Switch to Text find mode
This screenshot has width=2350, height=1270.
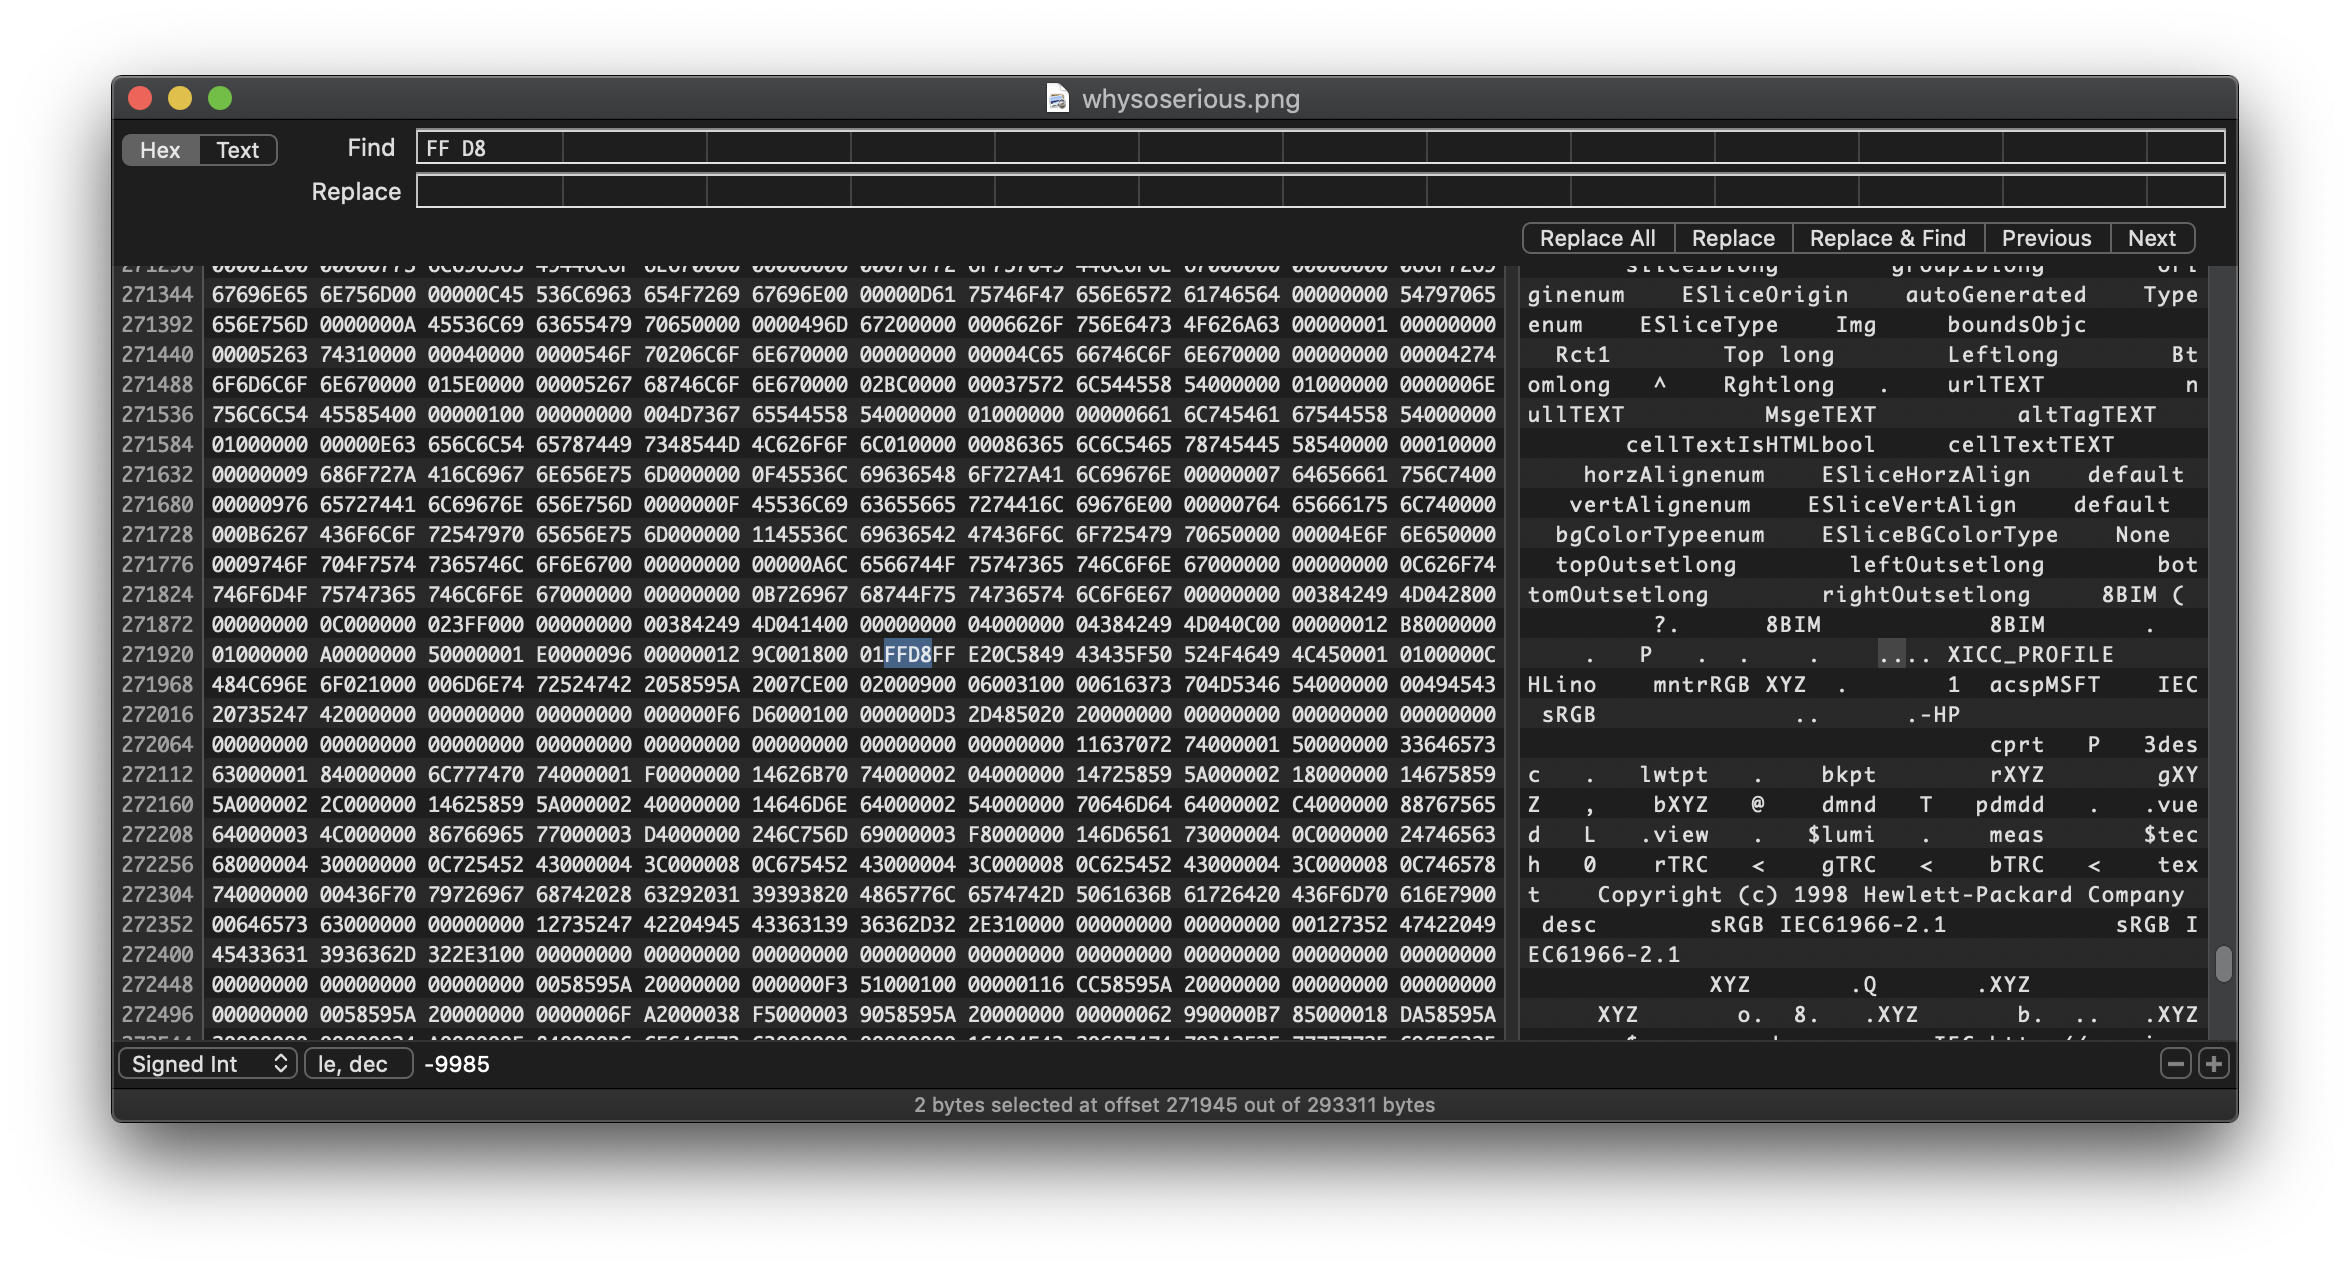(238, 150)
